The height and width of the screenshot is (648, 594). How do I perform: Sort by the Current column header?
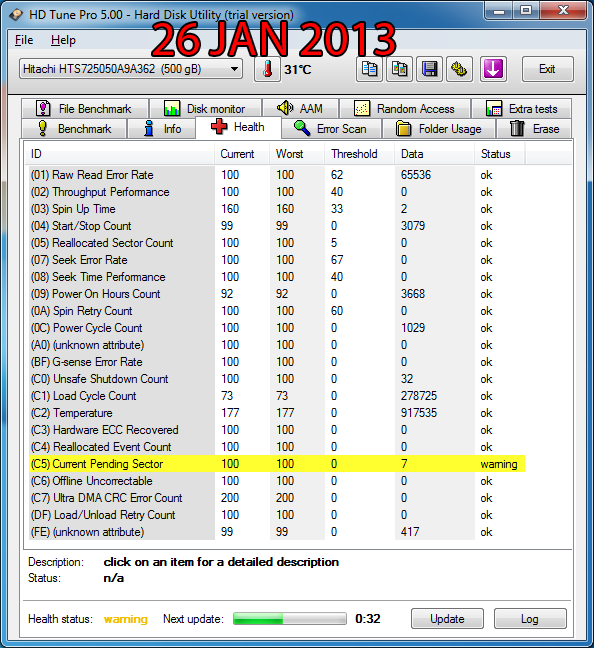click(242, 154)
